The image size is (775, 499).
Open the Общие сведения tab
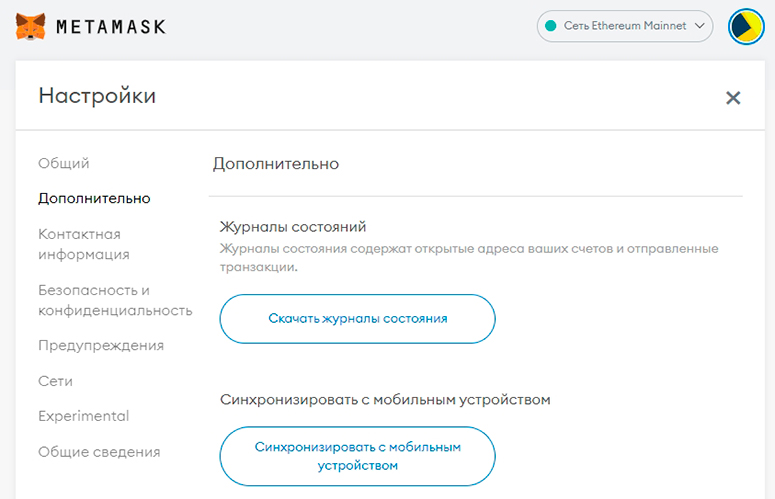(99, 452)
